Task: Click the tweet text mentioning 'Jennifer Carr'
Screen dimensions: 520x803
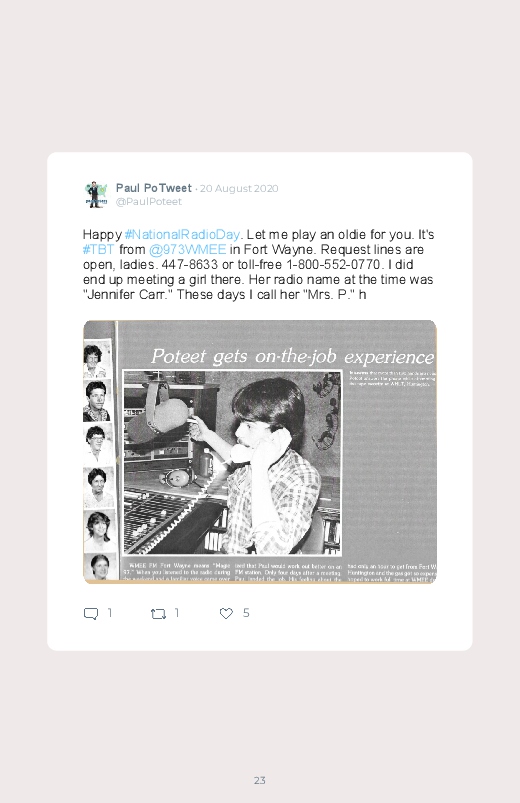Action: [x=258, y=264]
